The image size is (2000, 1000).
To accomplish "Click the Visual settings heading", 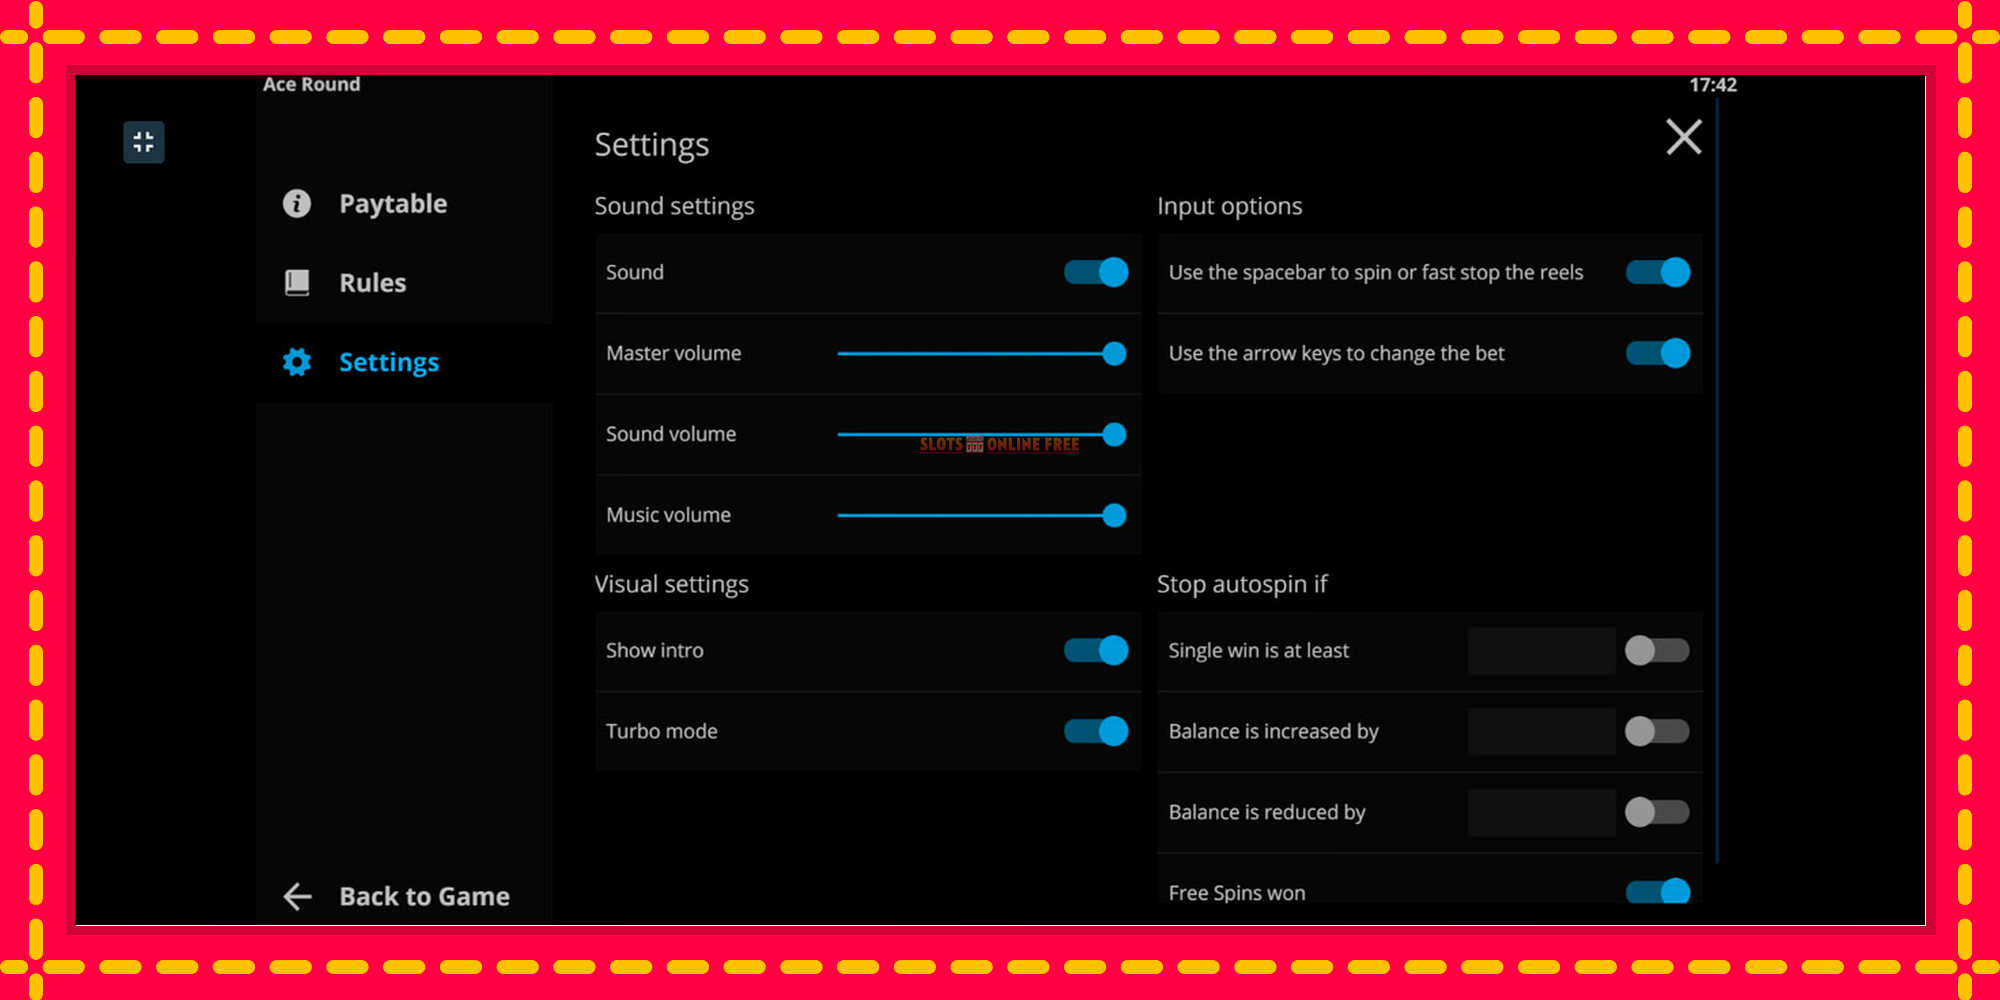I will [671, 584].
